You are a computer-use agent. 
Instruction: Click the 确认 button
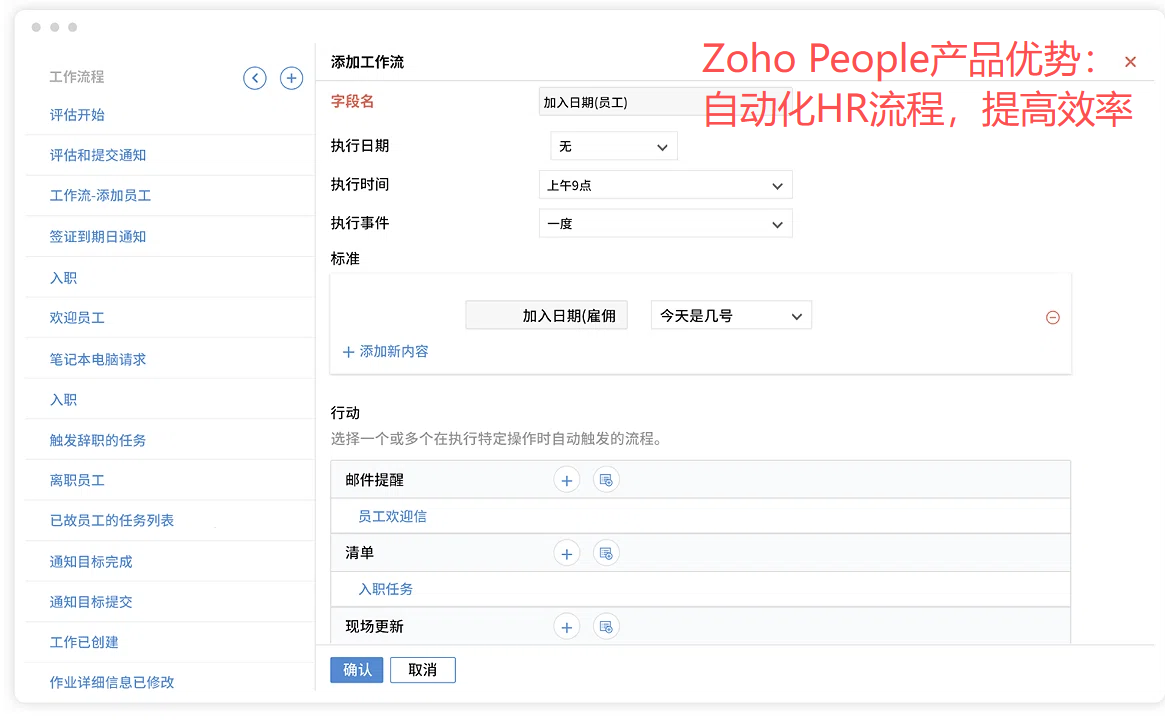[x=357, y=670]
